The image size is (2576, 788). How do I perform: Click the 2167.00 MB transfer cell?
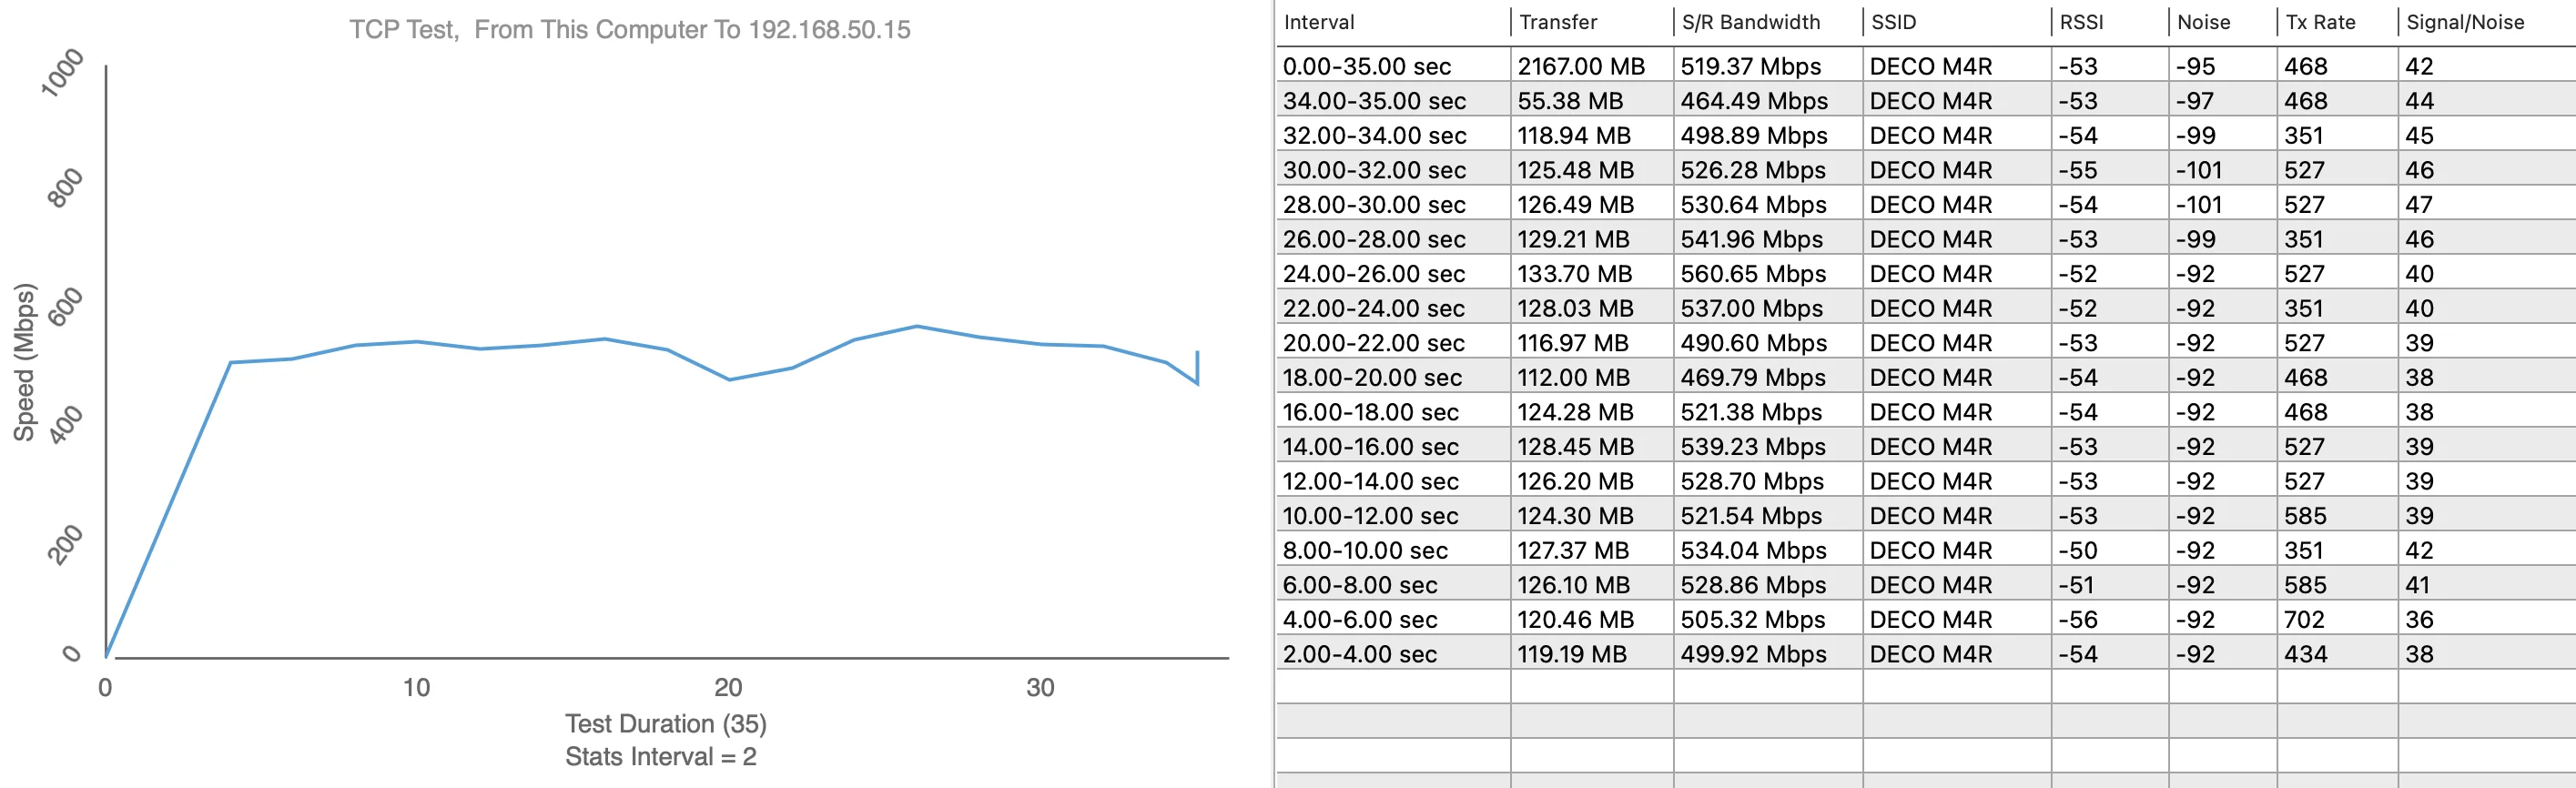click(x=1580, y=66)
